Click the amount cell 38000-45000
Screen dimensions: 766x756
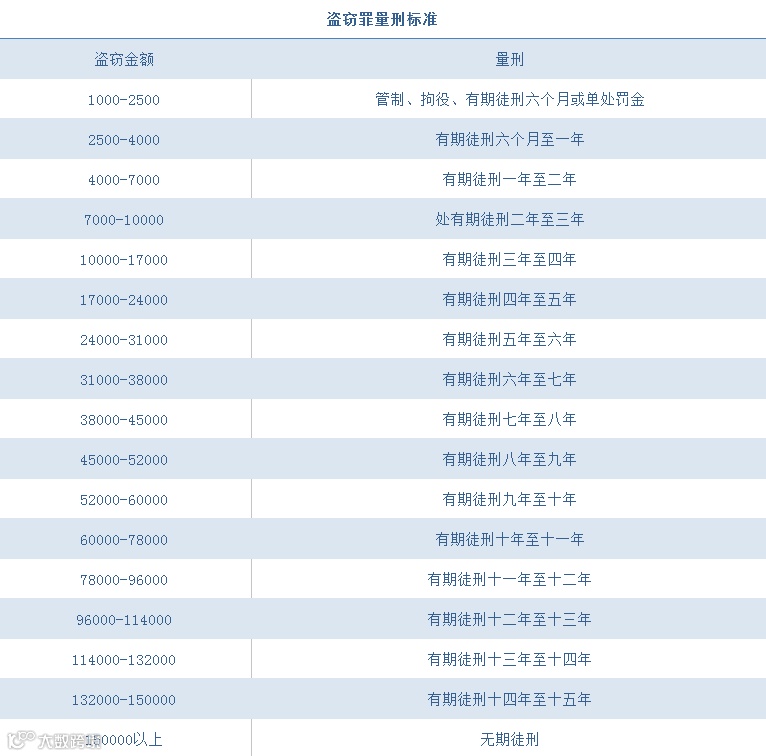124,420
